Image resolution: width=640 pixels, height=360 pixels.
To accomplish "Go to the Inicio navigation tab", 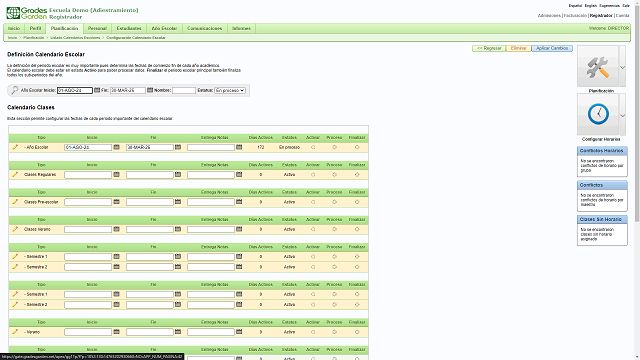I will click(14, 28).
